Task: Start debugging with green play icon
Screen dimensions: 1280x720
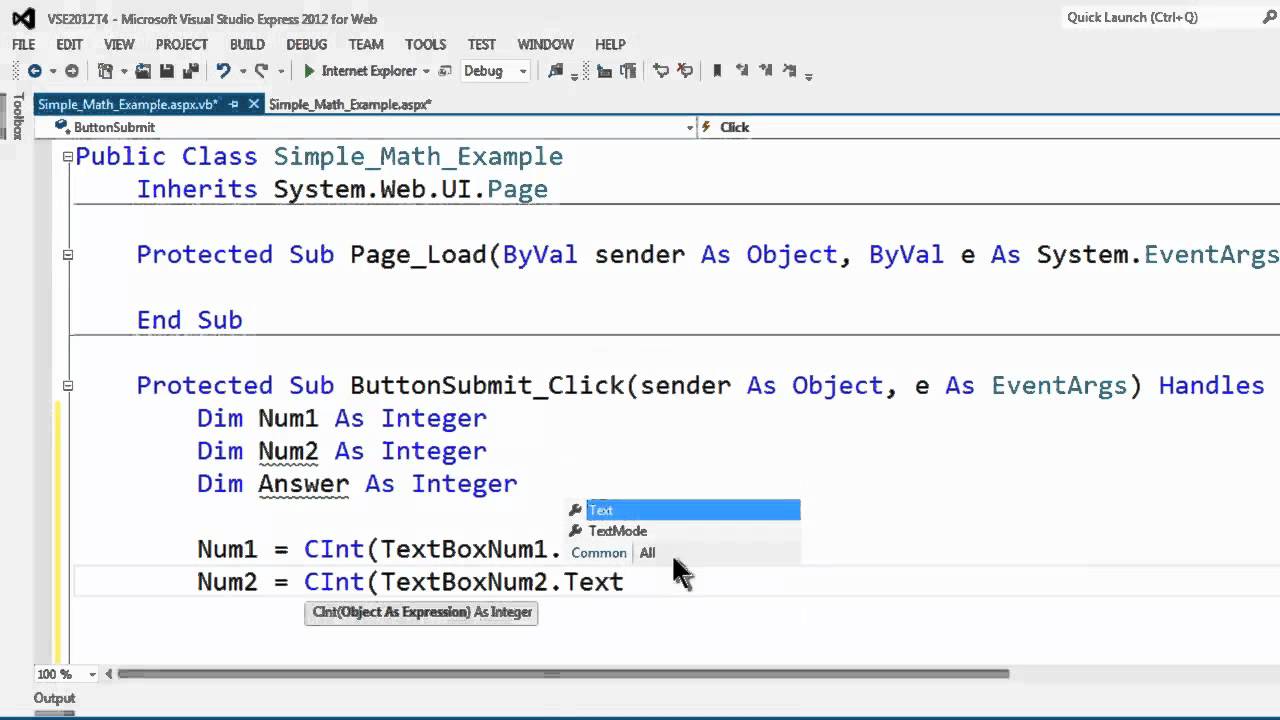Action: (x=309, y=71)
